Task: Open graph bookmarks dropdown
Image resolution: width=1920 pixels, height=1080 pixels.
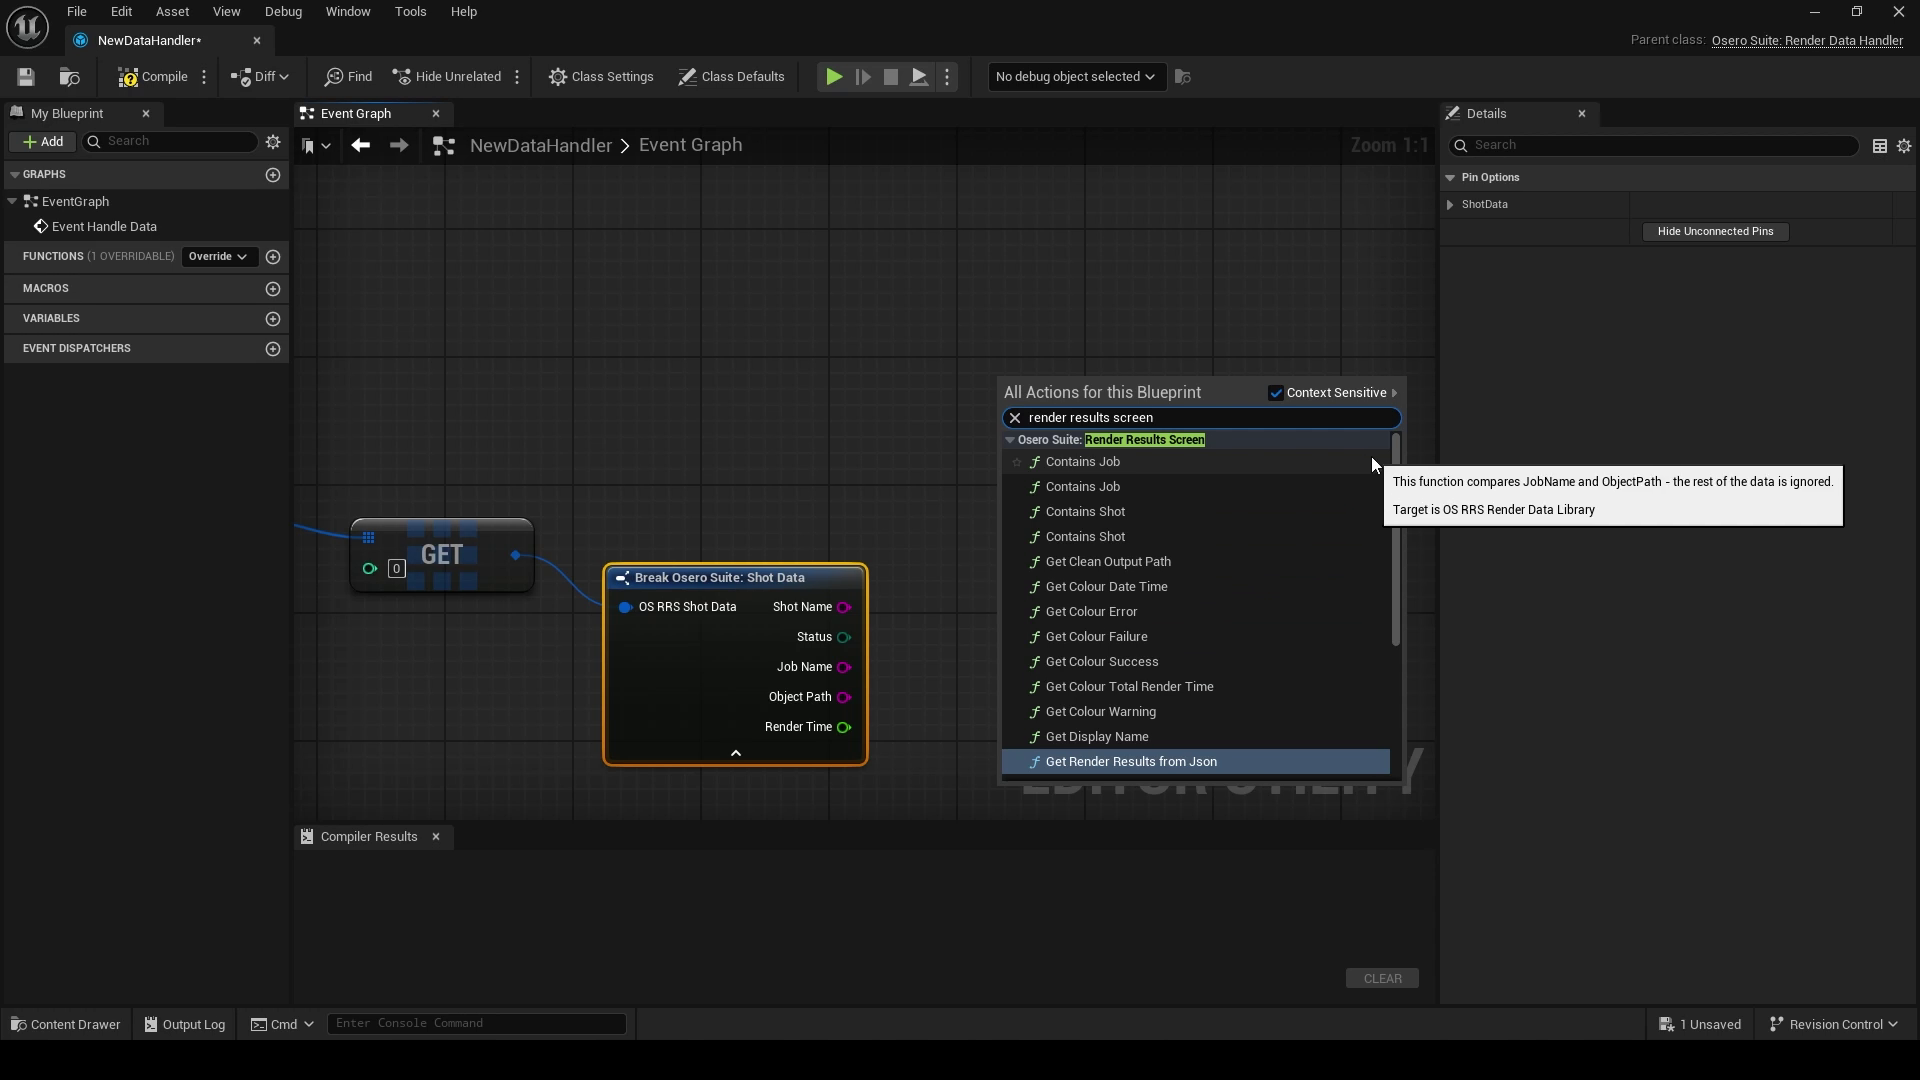Action: [316, 146]
